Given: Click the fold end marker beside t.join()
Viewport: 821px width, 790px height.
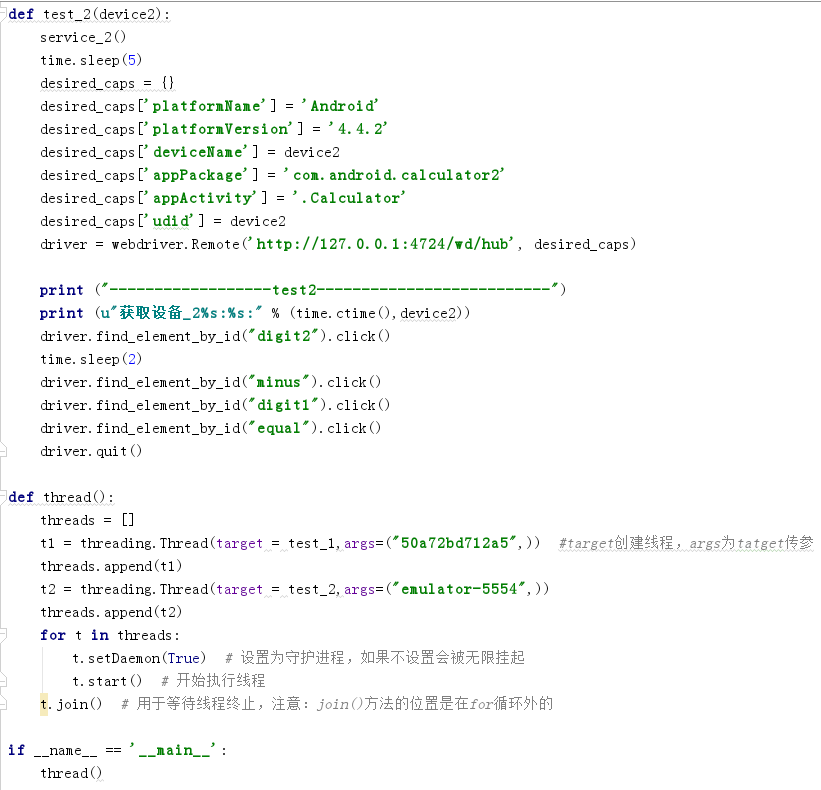Looking at the screenshot, I should (3, 704).
